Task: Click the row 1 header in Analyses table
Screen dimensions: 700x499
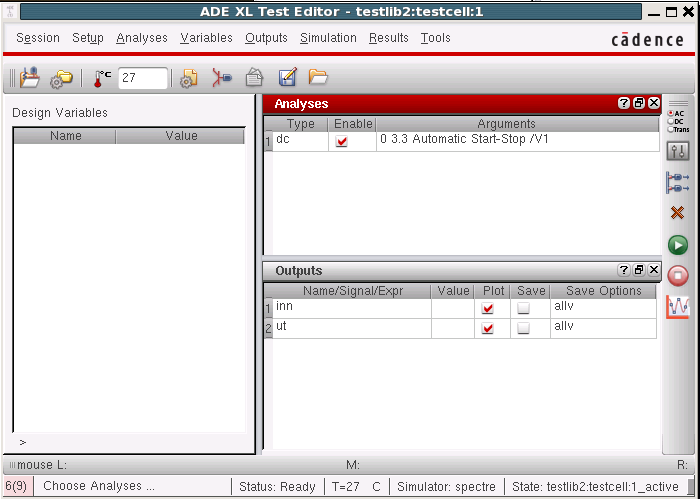Action: (268, 142)
